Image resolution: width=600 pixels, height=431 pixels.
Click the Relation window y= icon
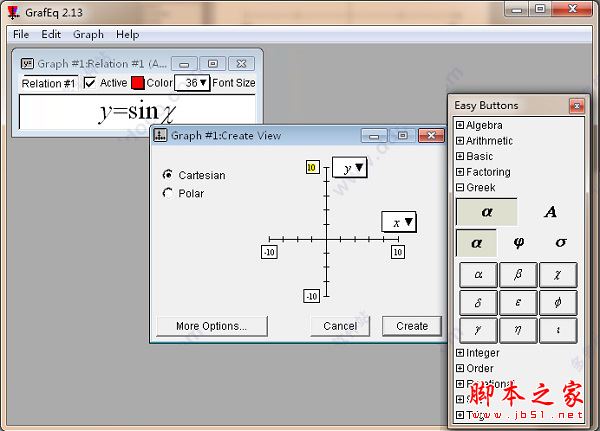click(27, 63)
